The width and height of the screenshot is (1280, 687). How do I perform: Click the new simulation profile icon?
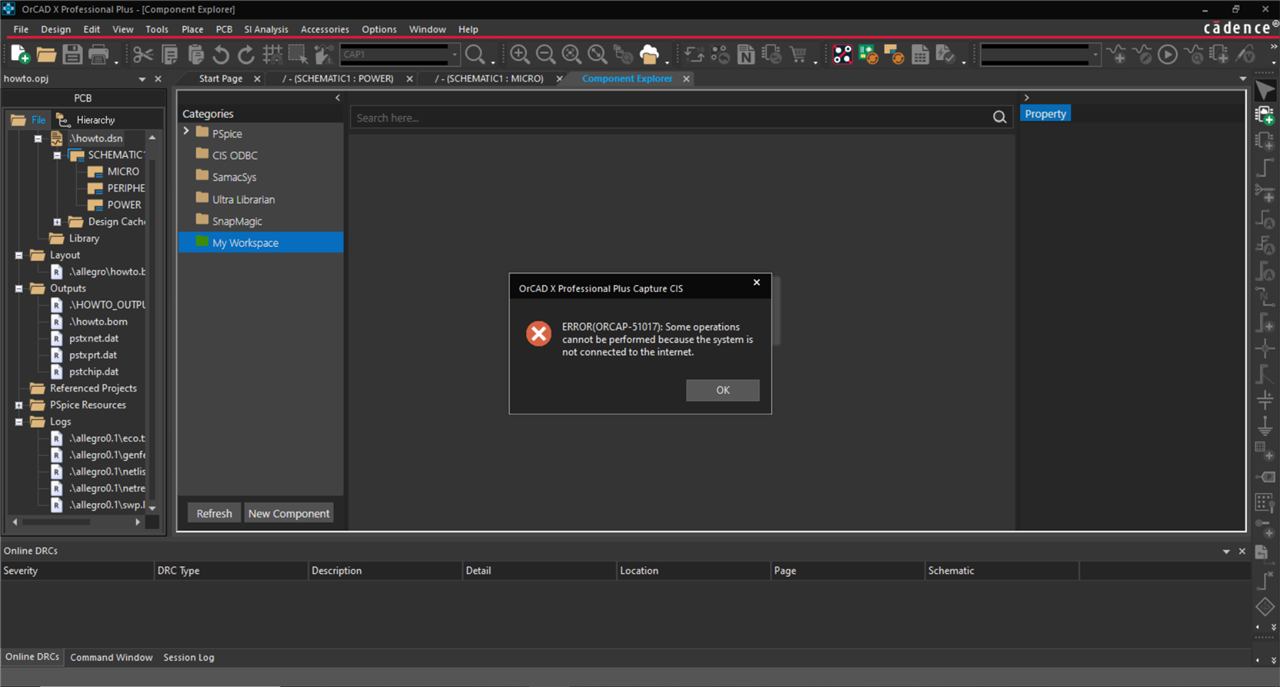pyautogui.click(x=1117, y=54)
